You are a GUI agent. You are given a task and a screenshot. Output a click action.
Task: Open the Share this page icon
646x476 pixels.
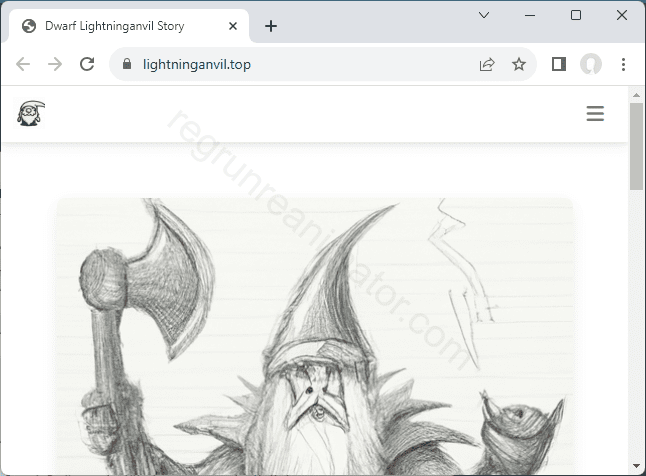[x=487, y=64]
